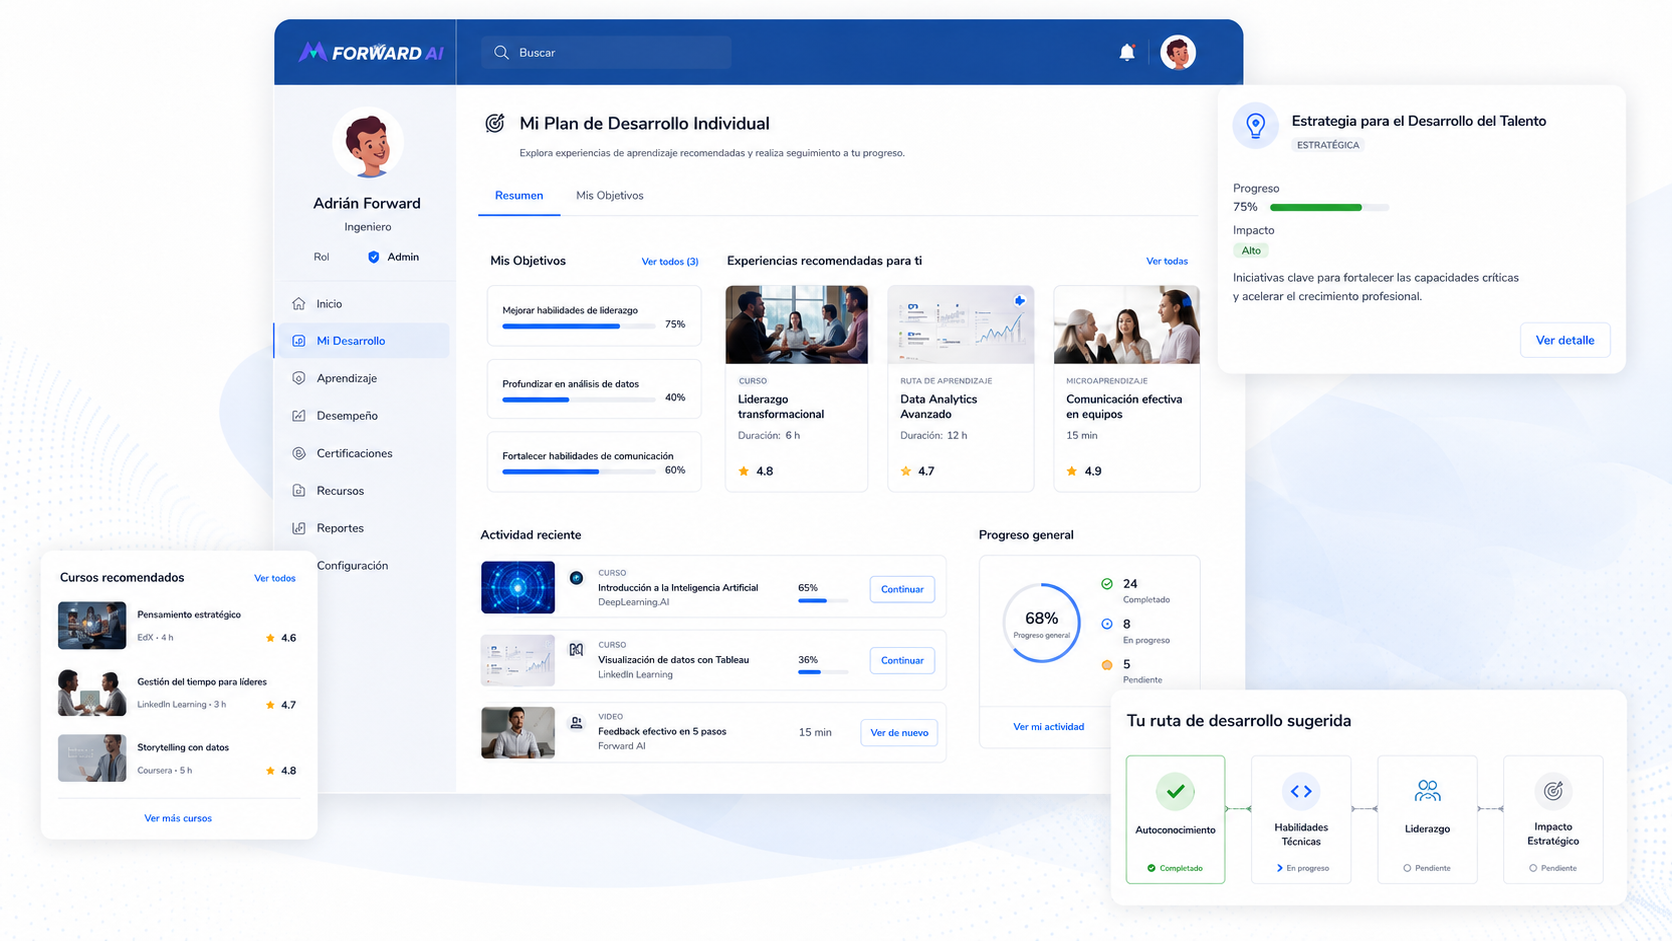Select the Aprendizaje sidebar icon
The height and width of the screenshot is (941, 1672).
pyautogui.click(x=299, y=378)
